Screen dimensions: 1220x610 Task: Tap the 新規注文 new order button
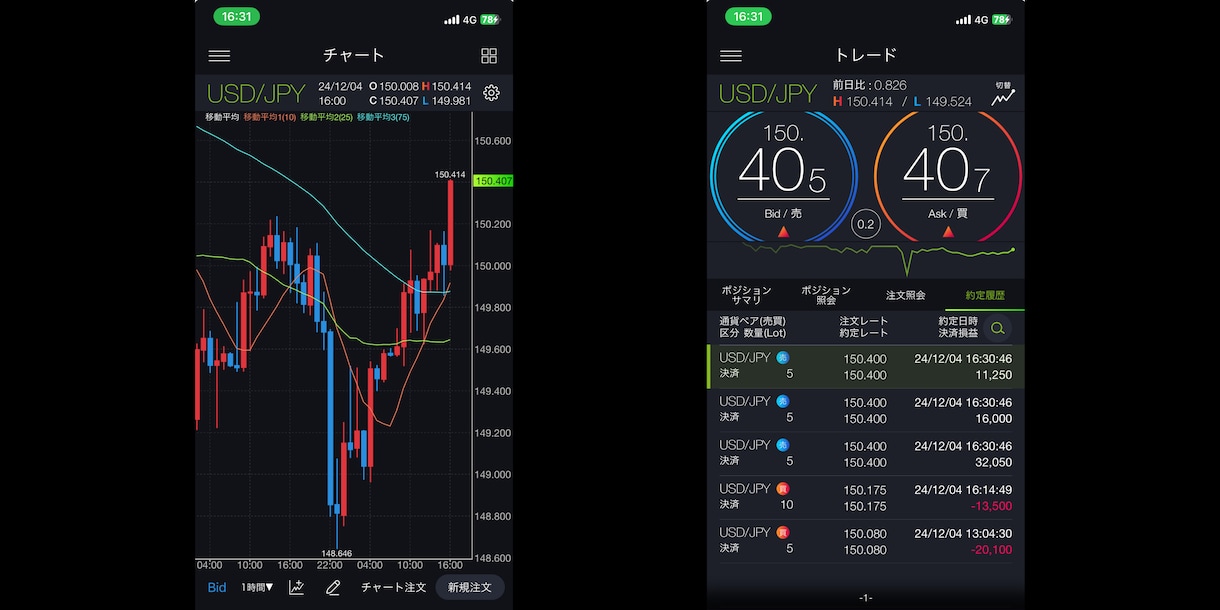pyautogui.click(x=470, y=587)
